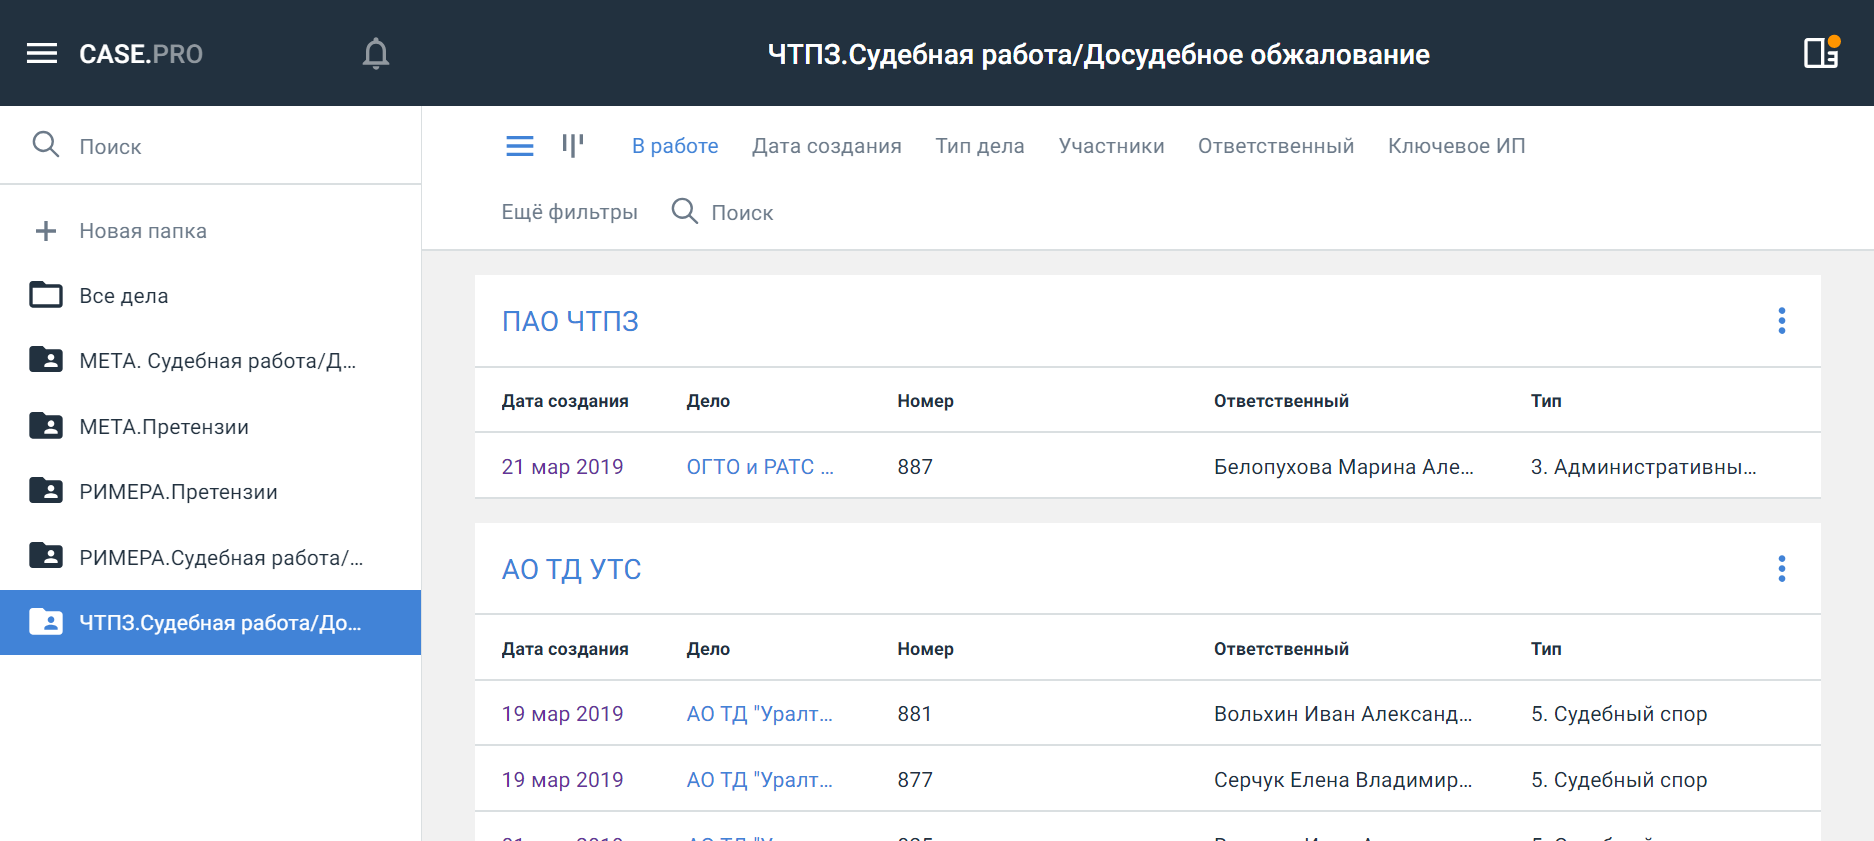Click case number 887
This screenshot has height=841, width=1874.
pos(915,467)
